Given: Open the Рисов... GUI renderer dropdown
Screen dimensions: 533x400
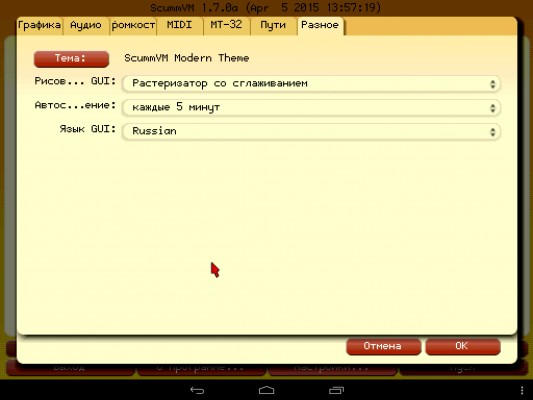Looking at the screenshot, I should pos(311,84).
